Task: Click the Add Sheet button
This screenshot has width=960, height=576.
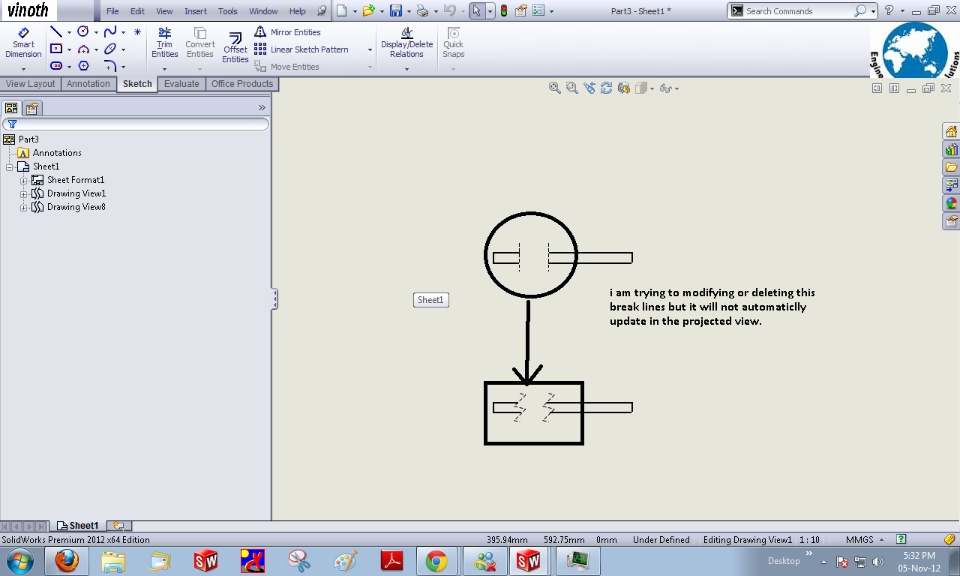Action: 119,525
